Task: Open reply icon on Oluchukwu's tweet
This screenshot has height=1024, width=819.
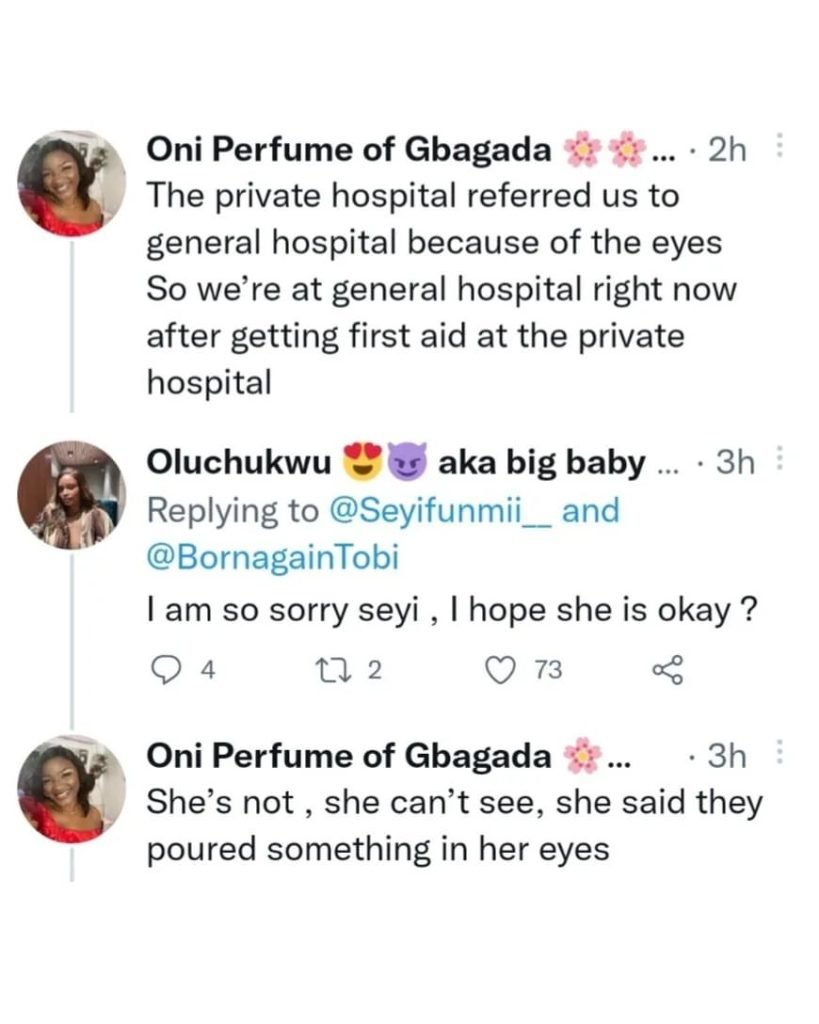Action: [x=166, y=670]
